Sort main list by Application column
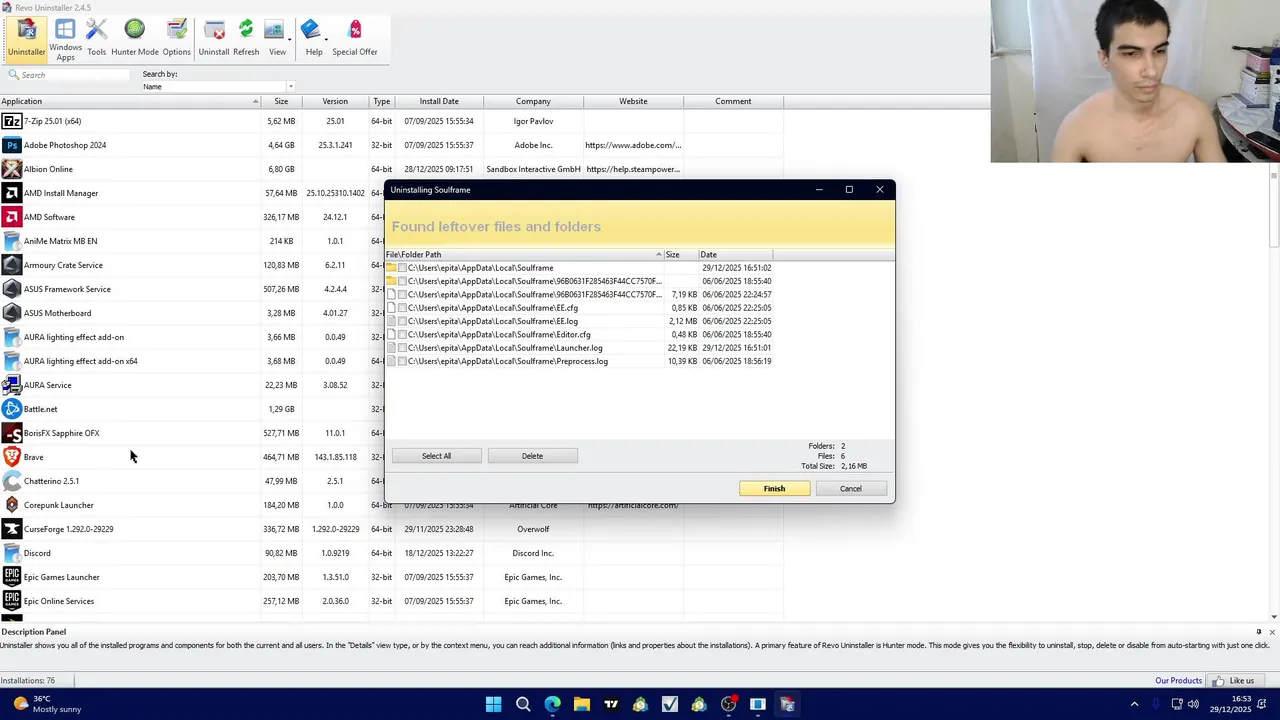 [x=130, y=101]
